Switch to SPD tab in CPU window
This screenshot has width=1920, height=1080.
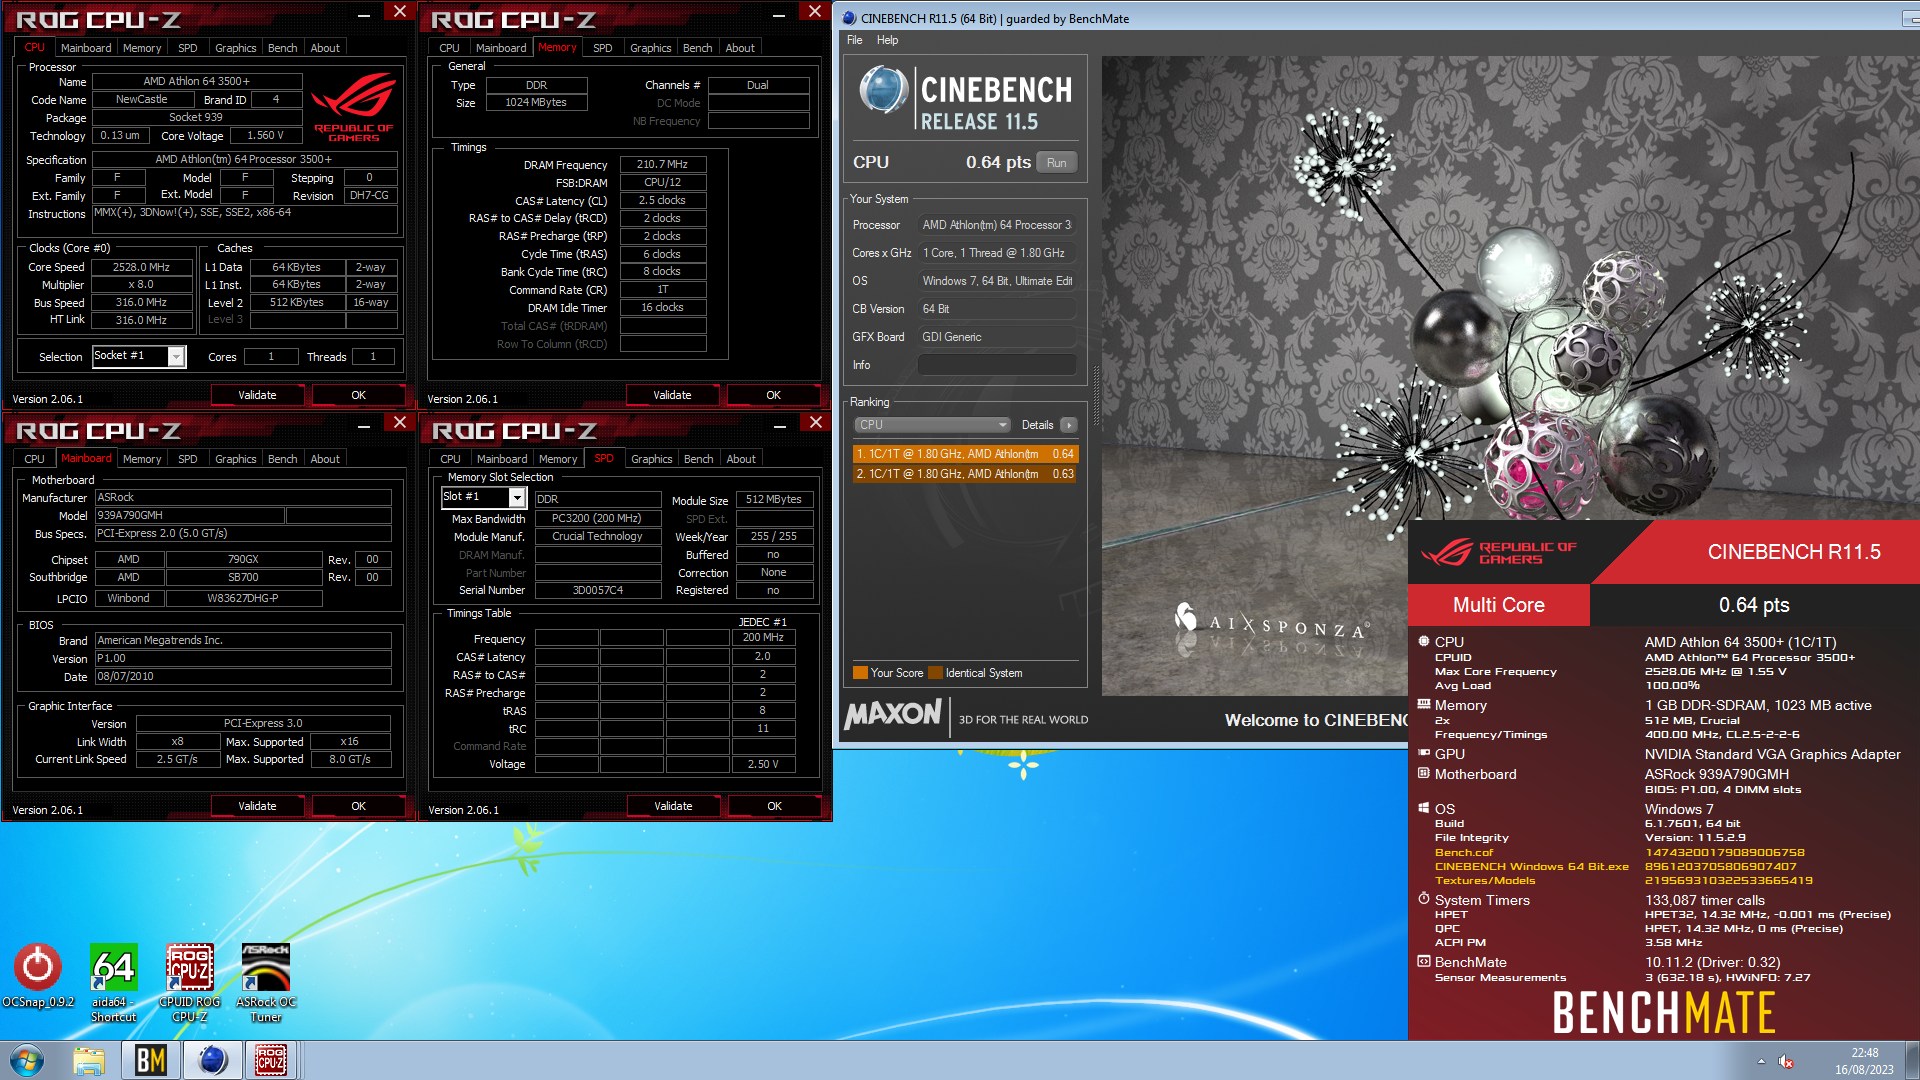point(187,48)
